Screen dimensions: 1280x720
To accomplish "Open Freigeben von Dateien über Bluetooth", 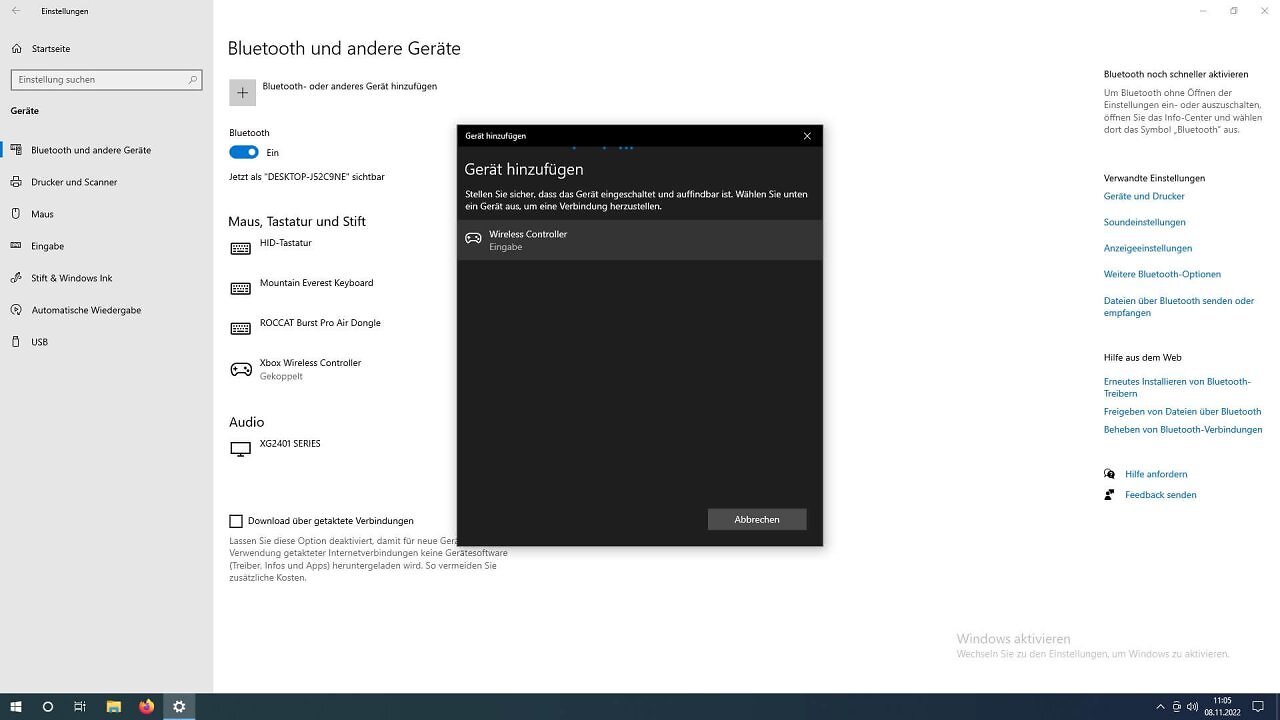I will (x=1182, y=411).
